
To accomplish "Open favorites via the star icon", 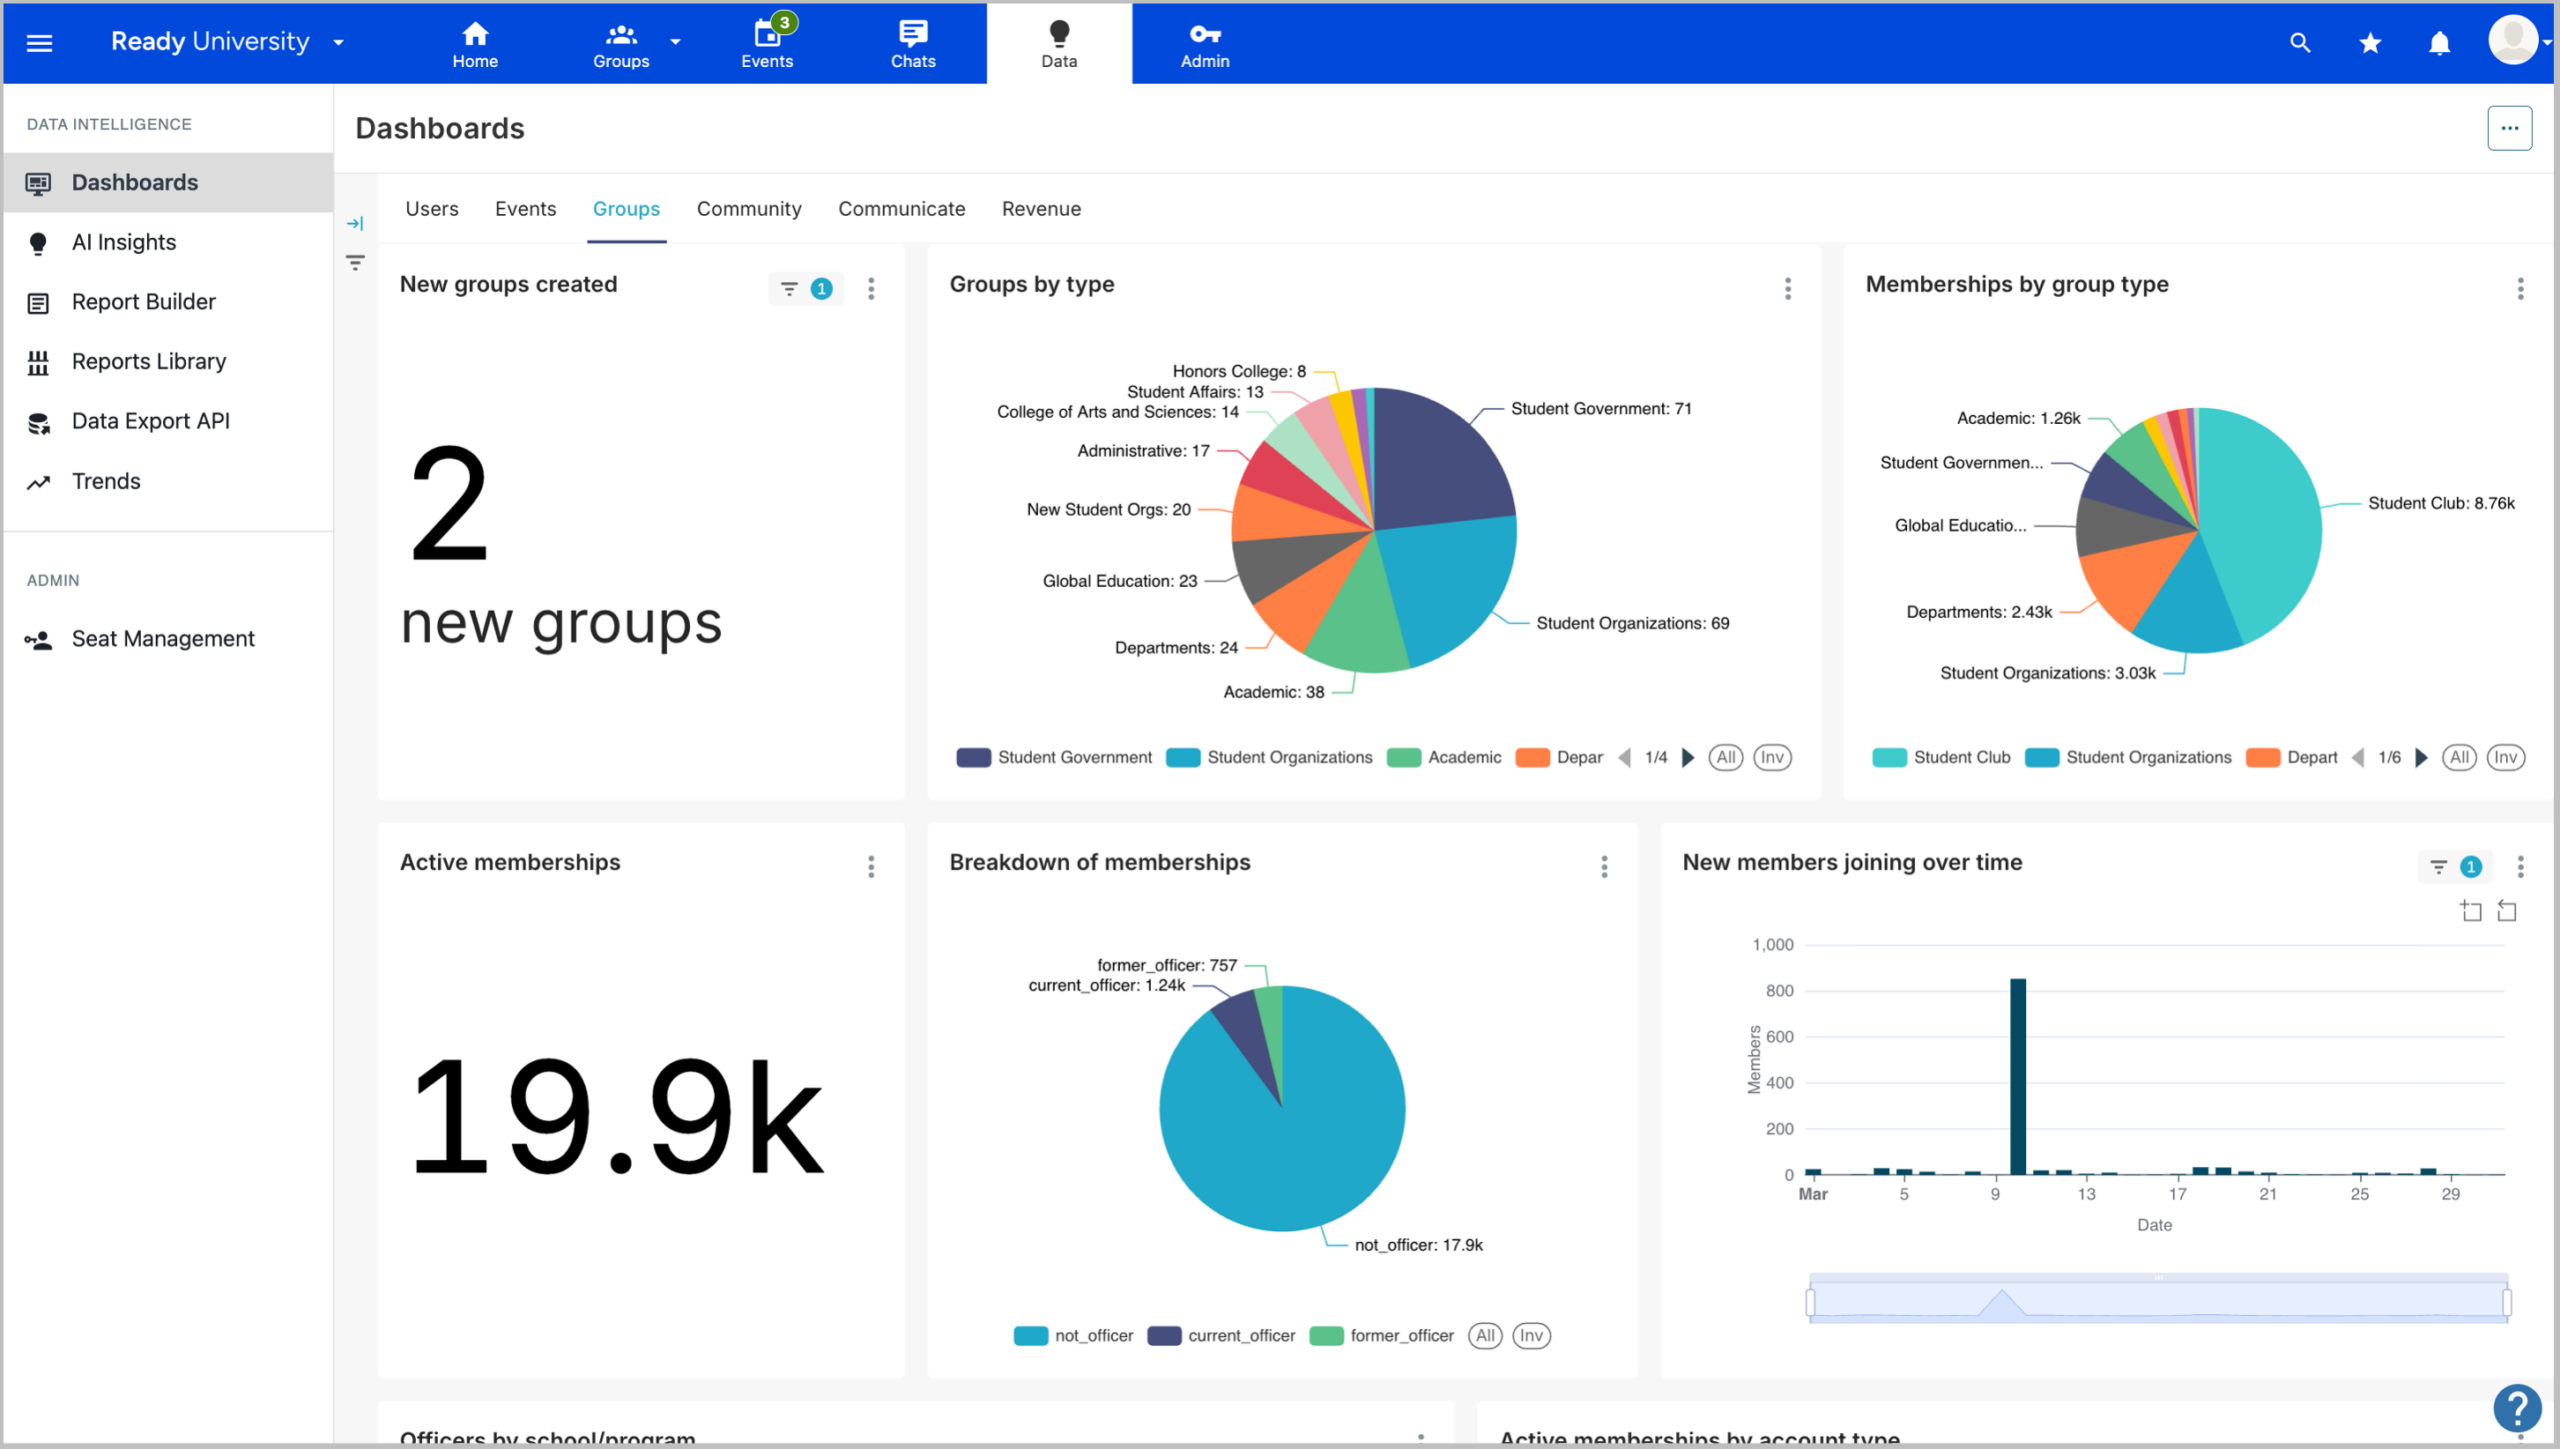I will [2369, 42].
